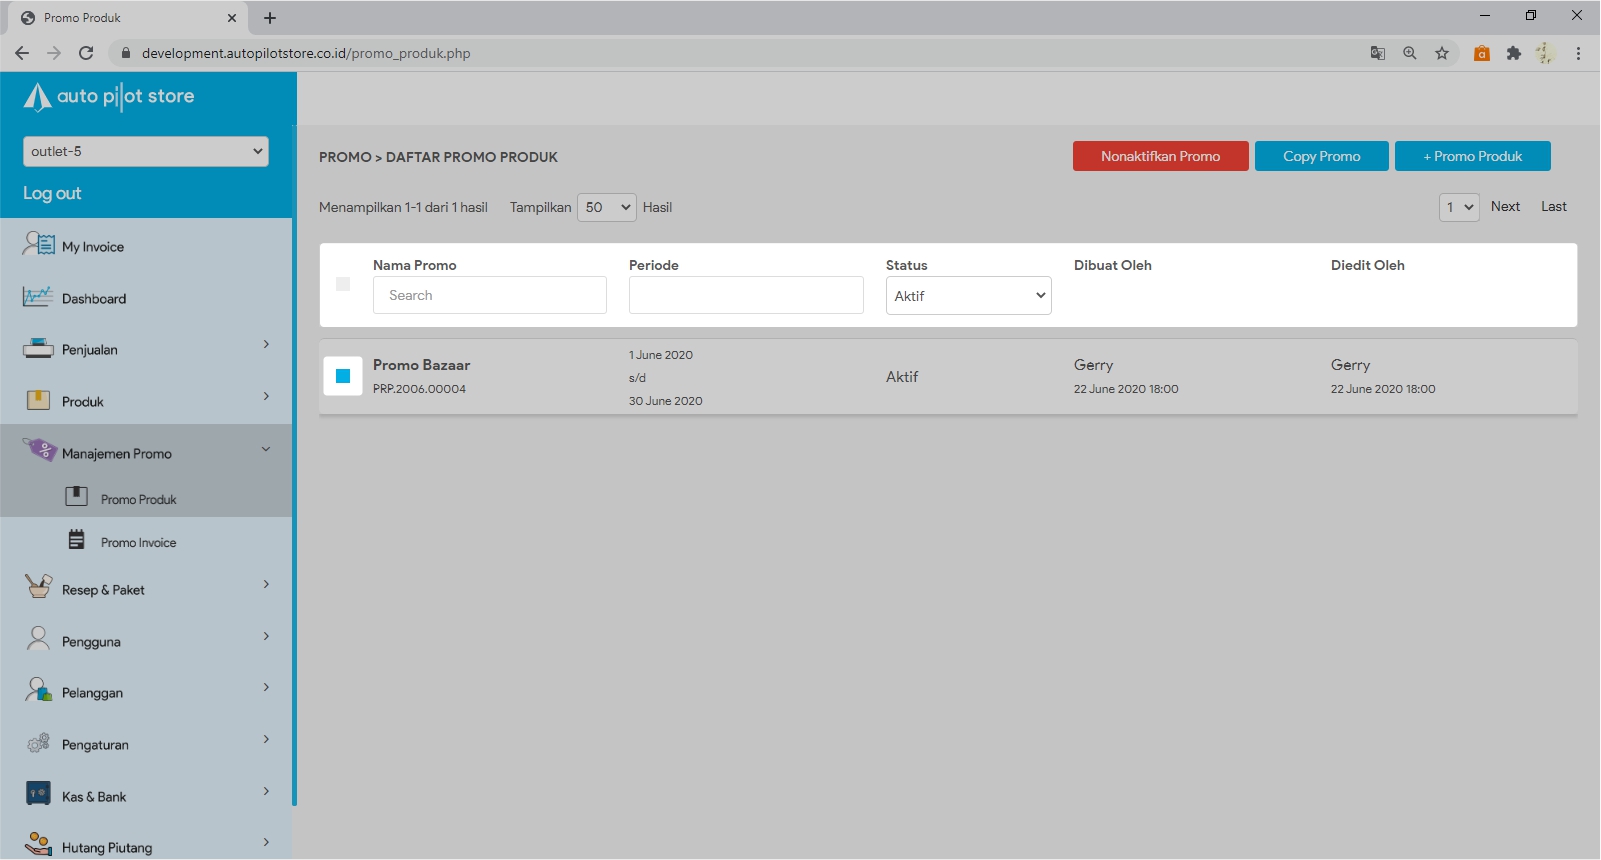Viewport: 1601px width, 860px height.
Task: Click the Kas & Bank safe icon
Action: (38, 794)
